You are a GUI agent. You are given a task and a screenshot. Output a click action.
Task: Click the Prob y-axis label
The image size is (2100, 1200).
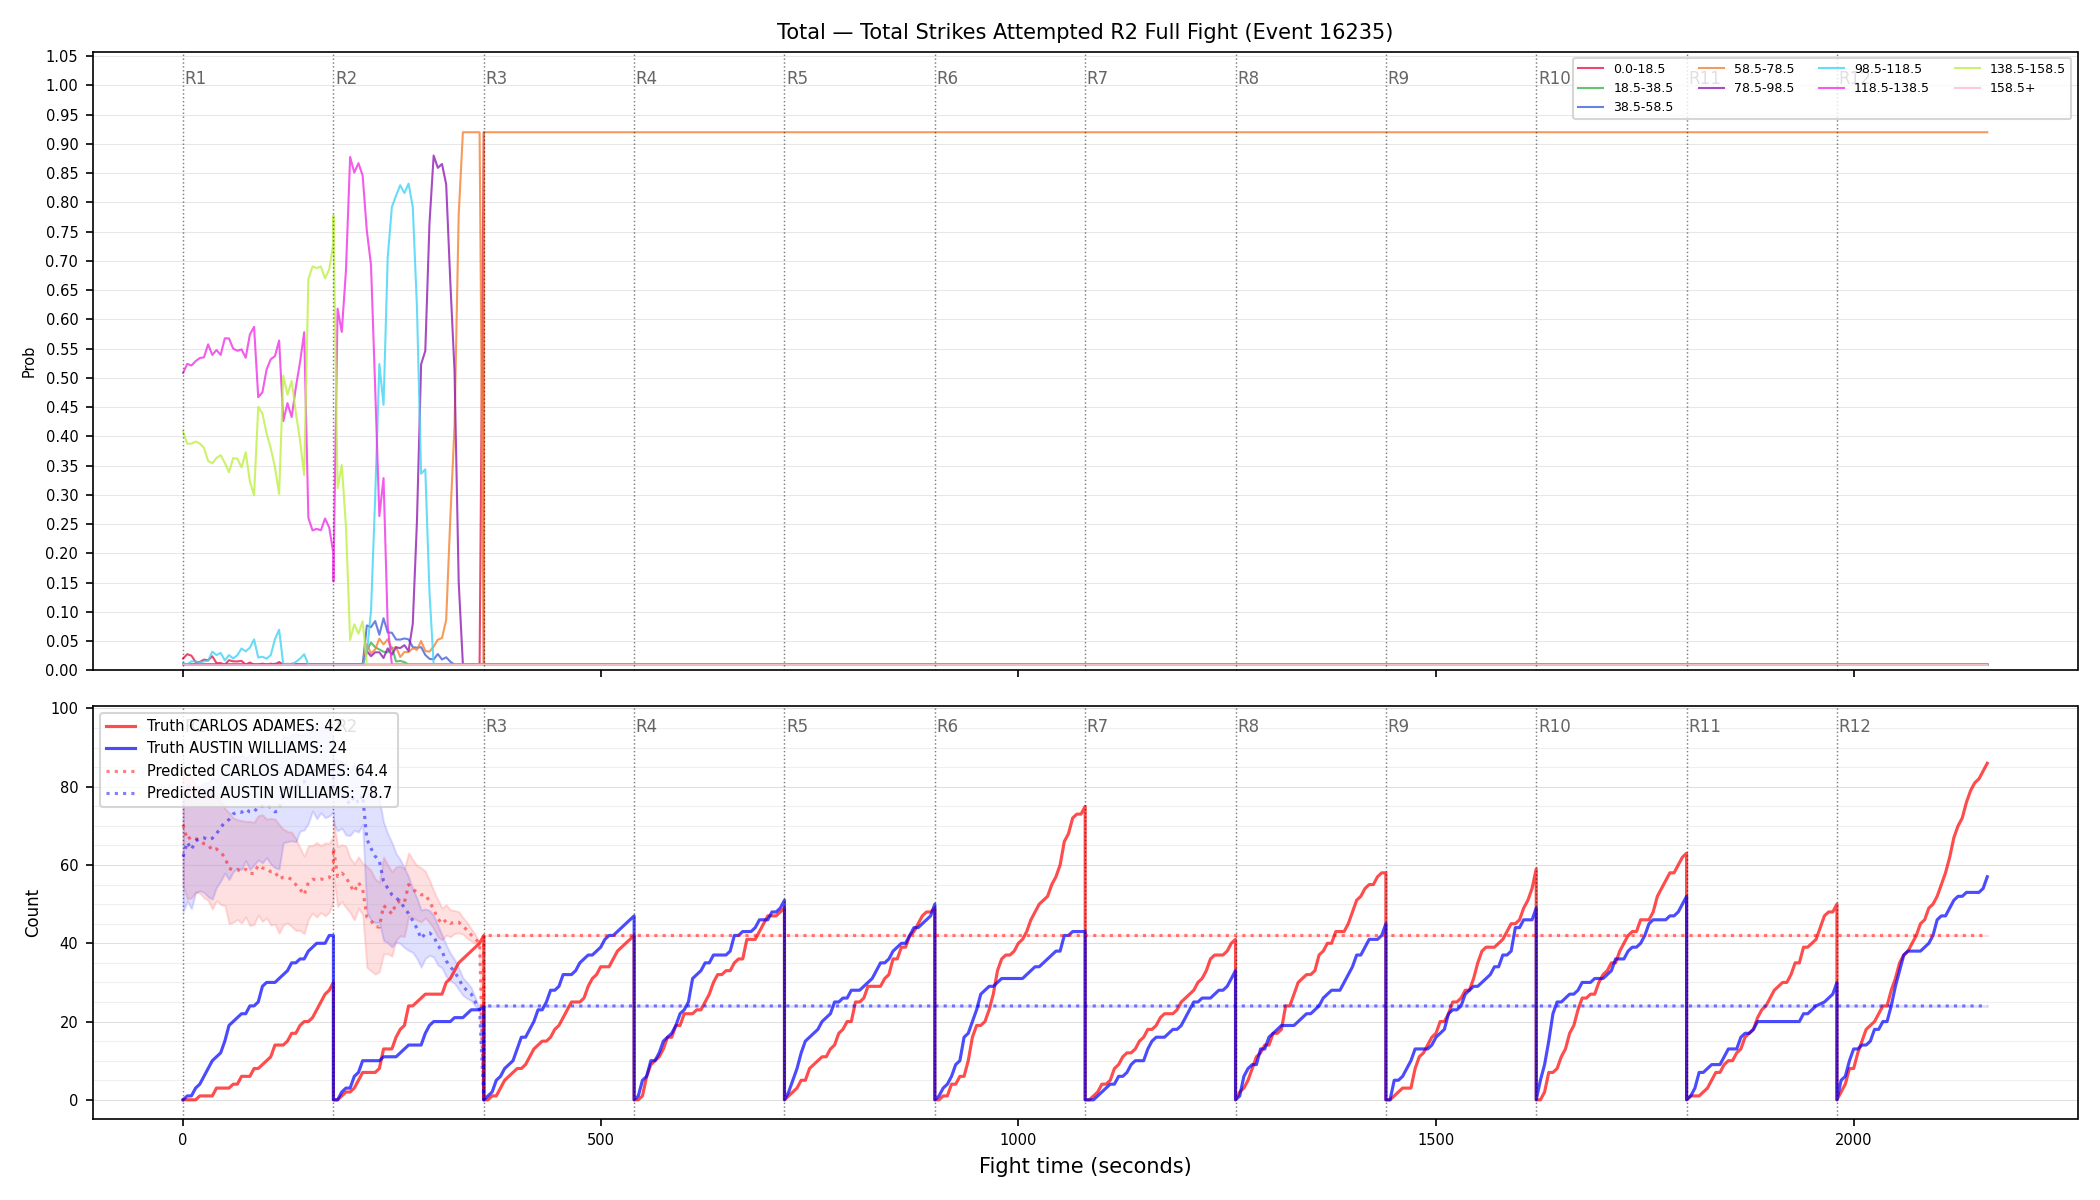tap(29, 362)
